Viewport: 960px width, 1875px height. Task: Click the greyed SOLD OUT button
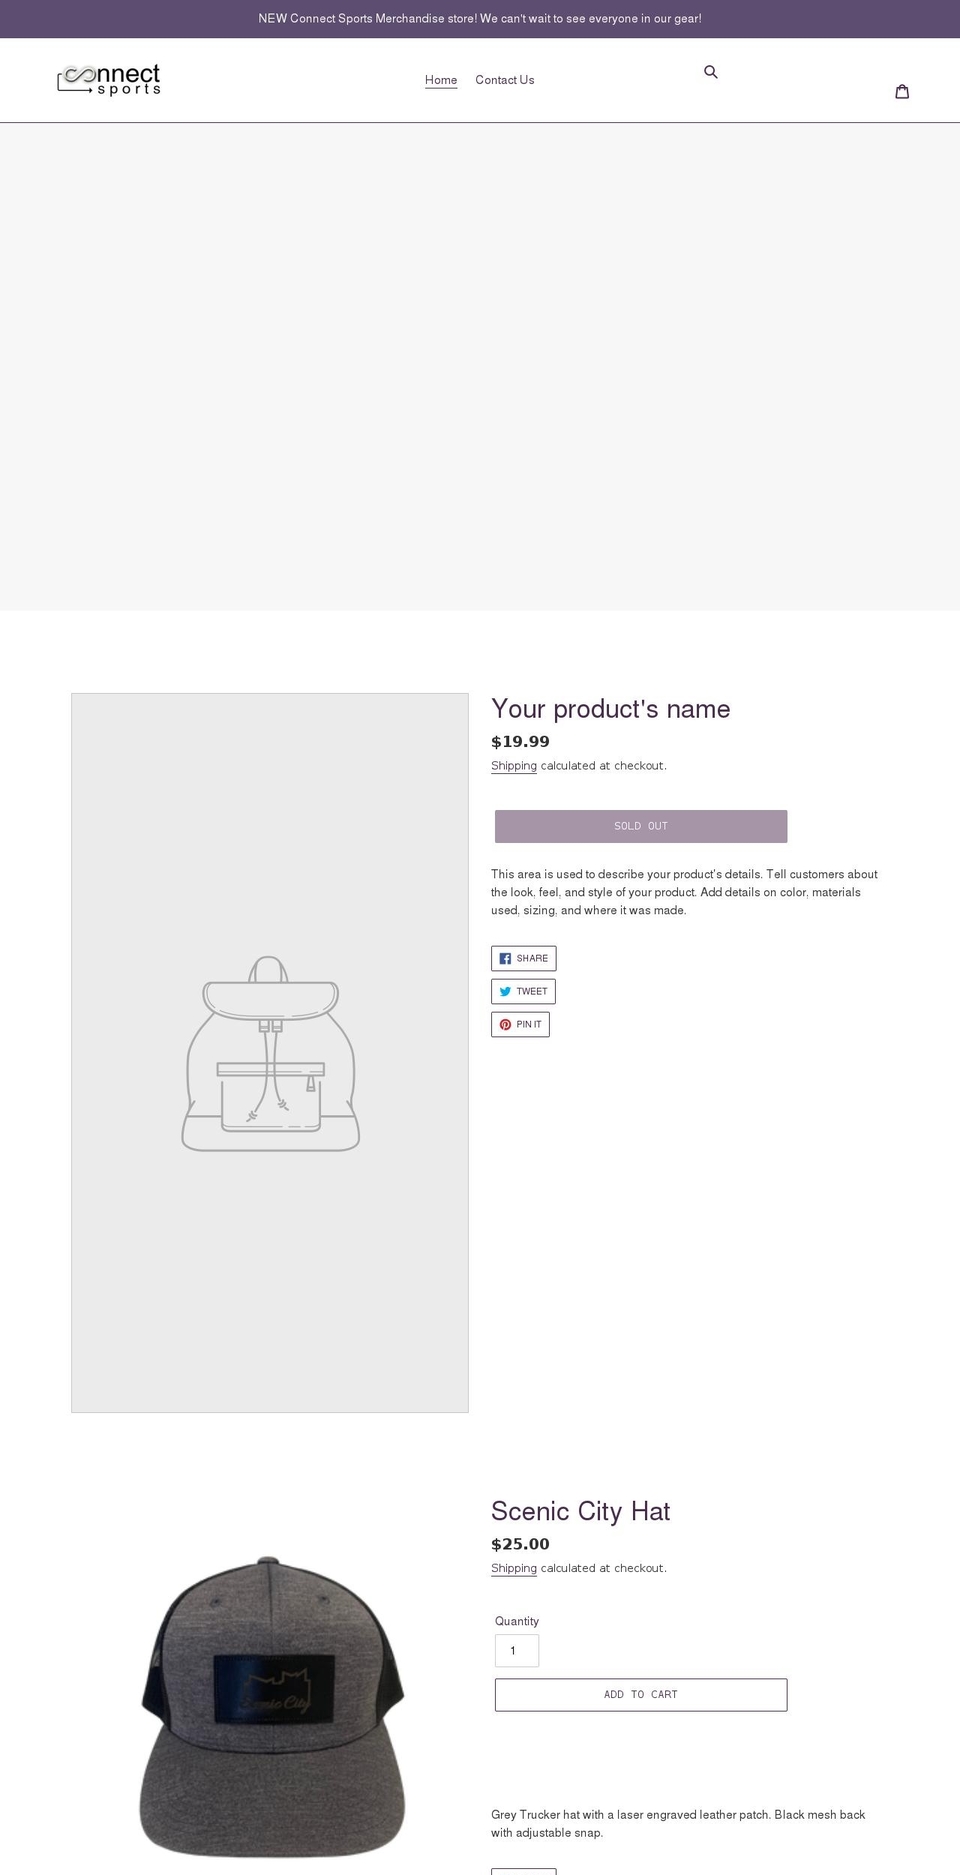coord(640,826)
